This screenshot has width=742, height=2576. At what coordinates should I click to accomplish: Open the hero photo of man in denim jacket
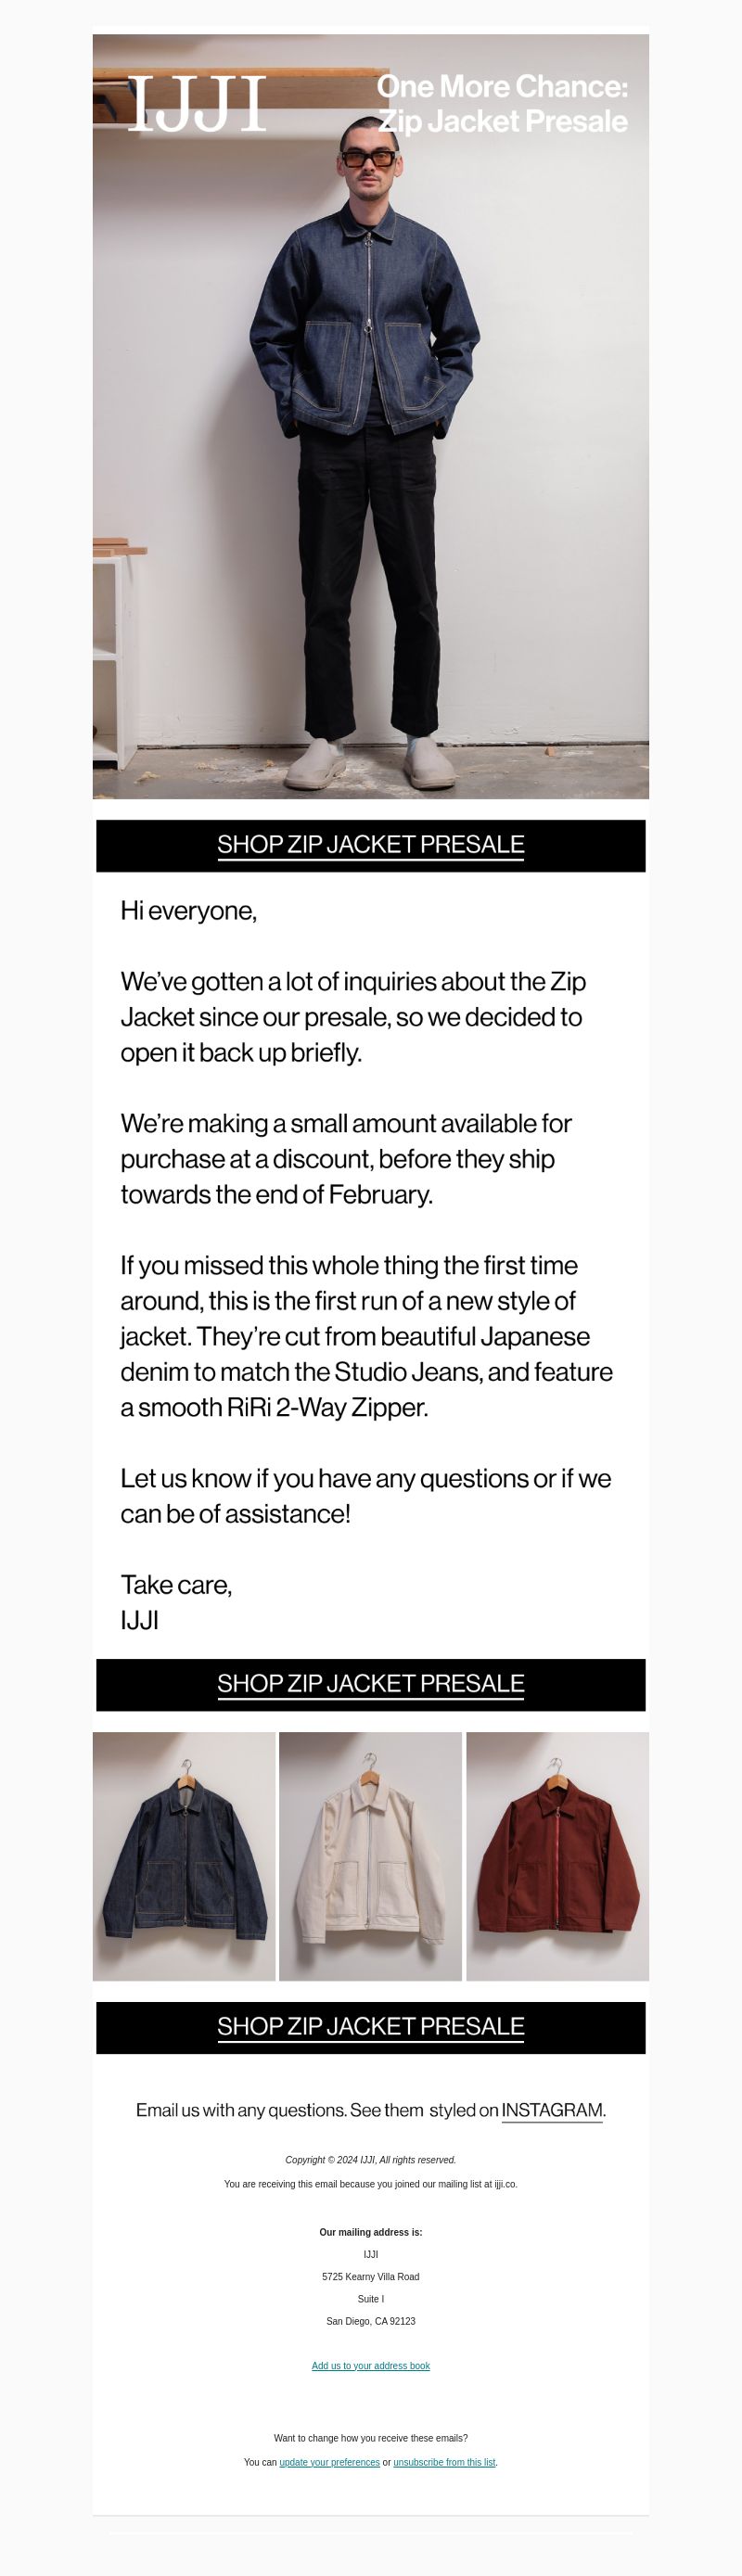pyautogui.click(x=371, y=416)
